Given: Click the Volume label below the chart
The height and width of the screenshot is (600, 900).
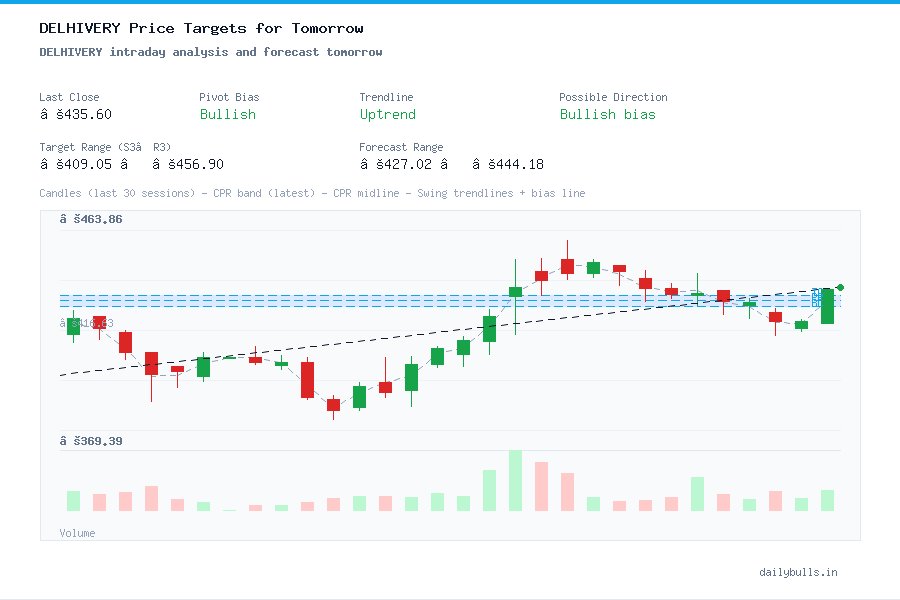Looking at the screenshot, I should 77,533.
